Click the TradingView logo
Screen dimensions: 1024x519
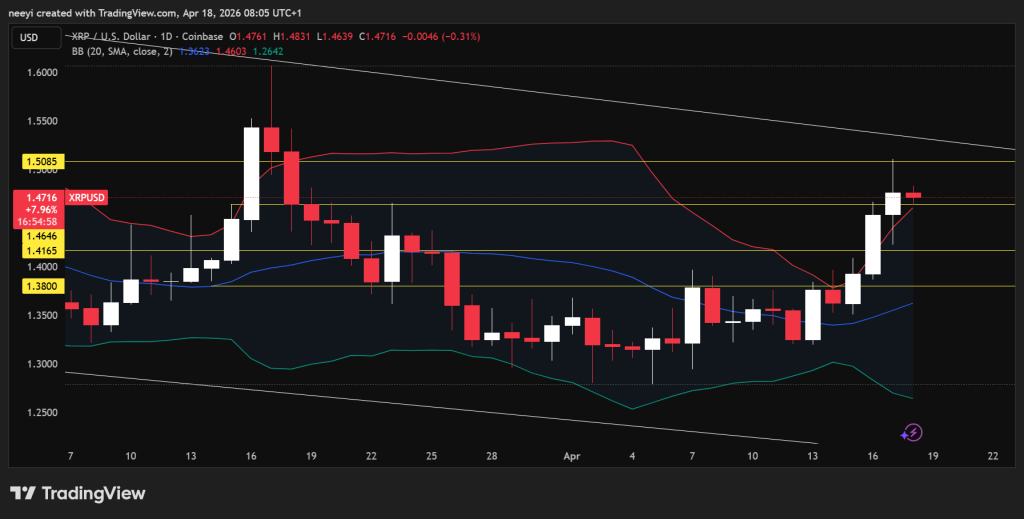77,493
